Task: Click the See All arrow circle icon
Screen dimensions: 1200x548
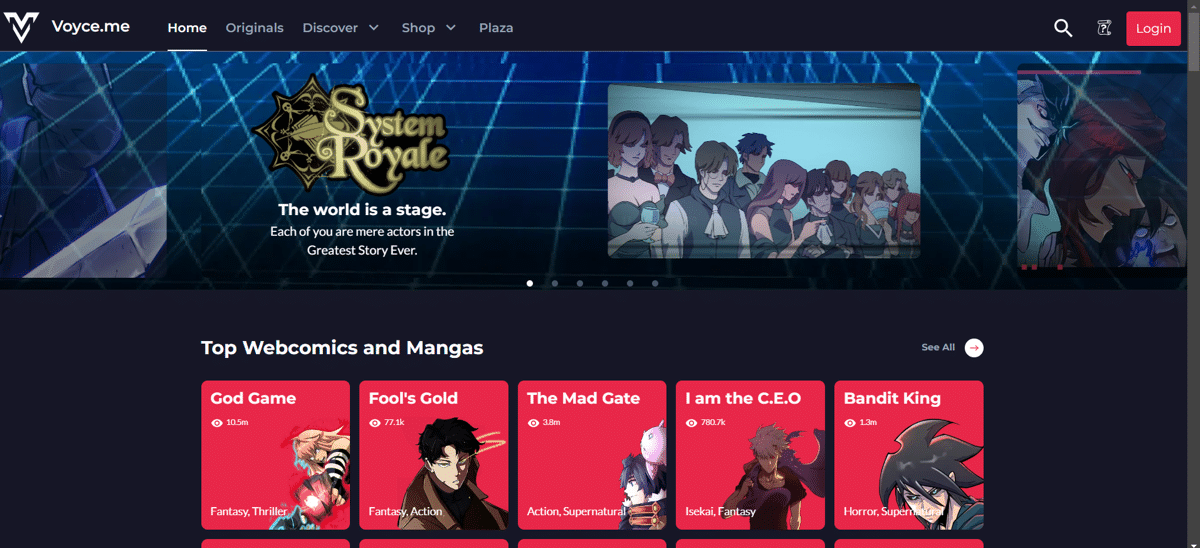Action: [974, 347]
